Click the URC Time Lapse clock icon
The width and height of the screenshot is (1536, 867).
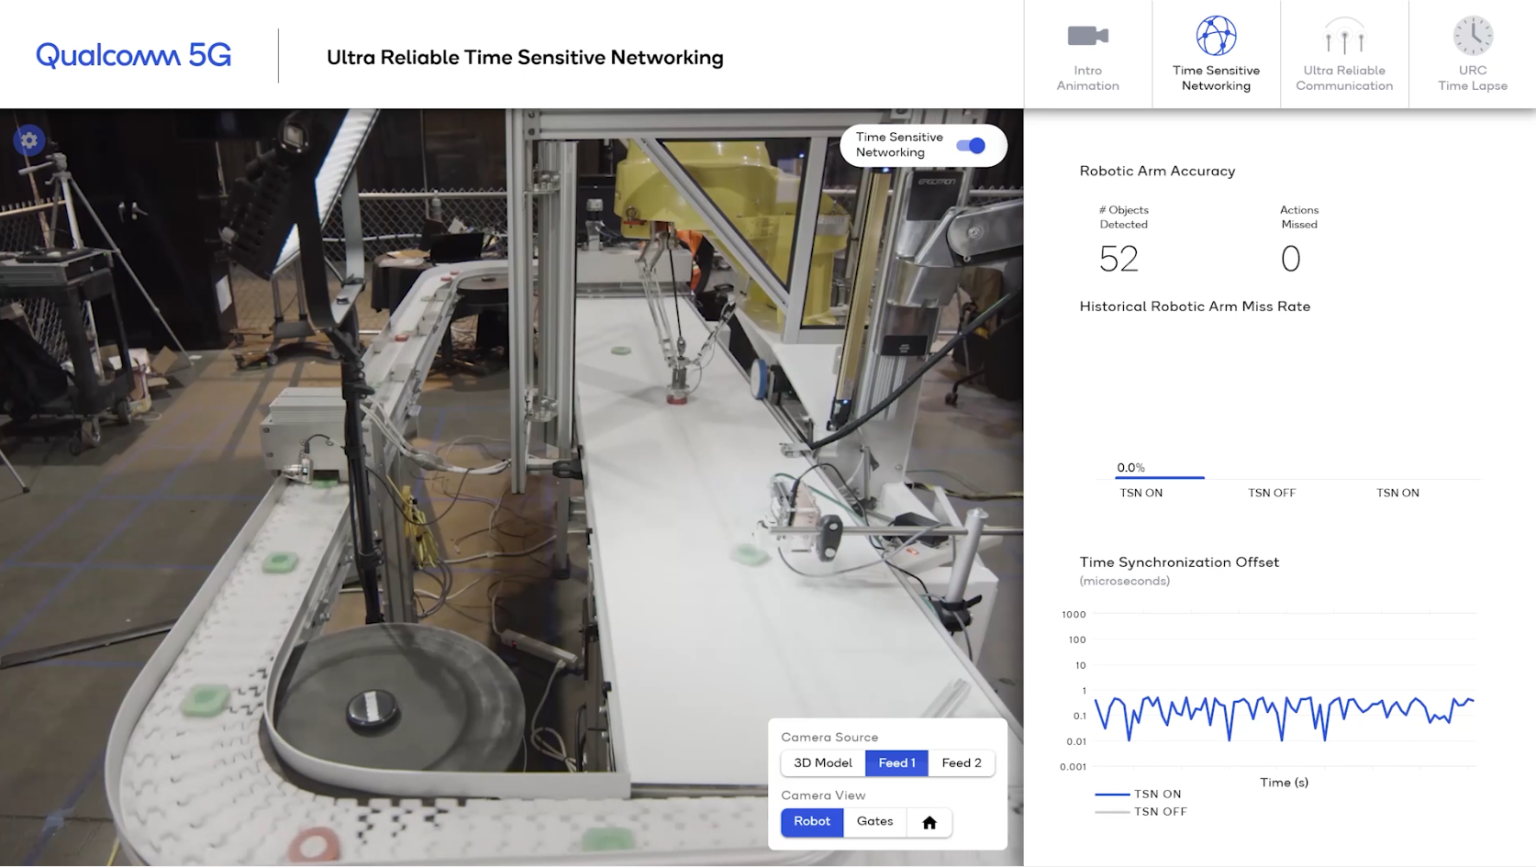coord(1472,37)
